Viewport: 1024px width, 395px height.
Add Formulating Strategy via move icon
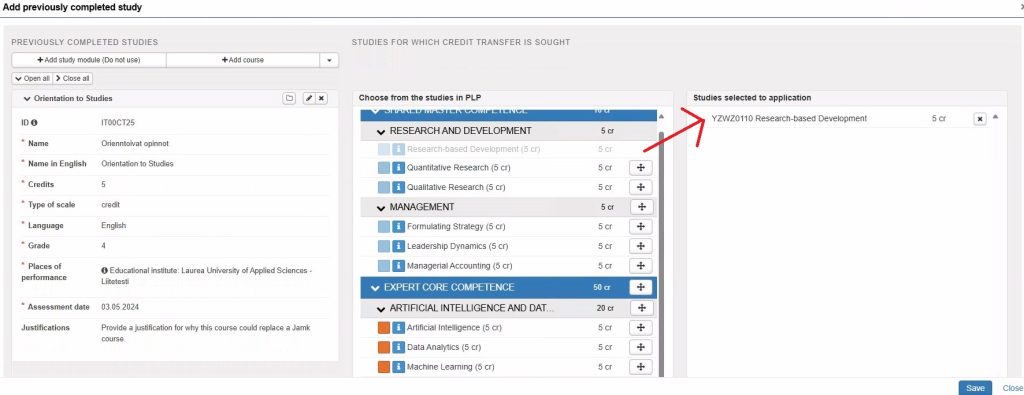click(x=641, y=227)
